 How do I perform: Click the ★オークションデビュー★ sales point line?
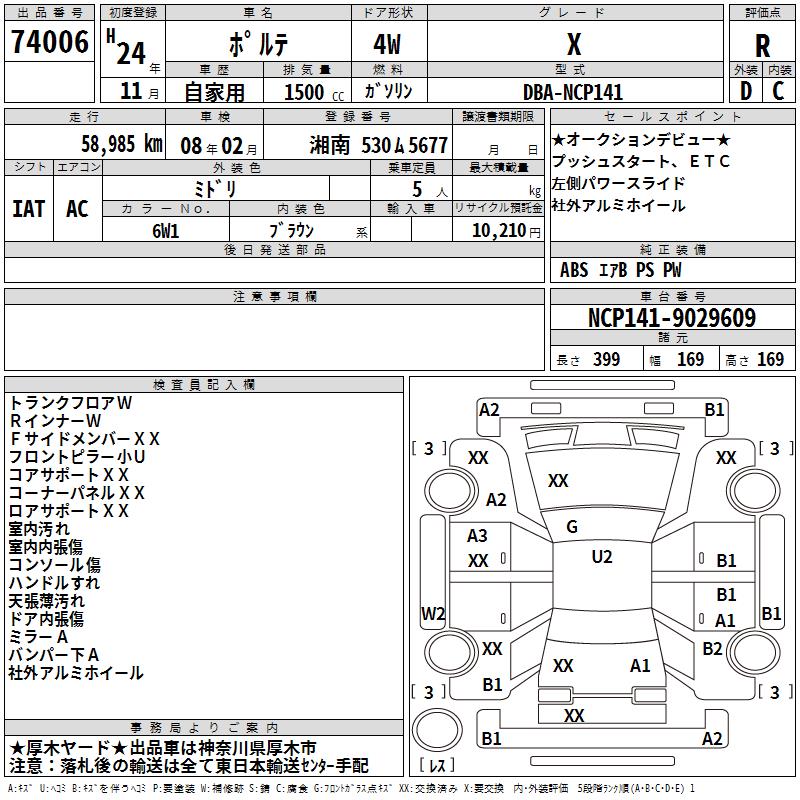point(641,139)
